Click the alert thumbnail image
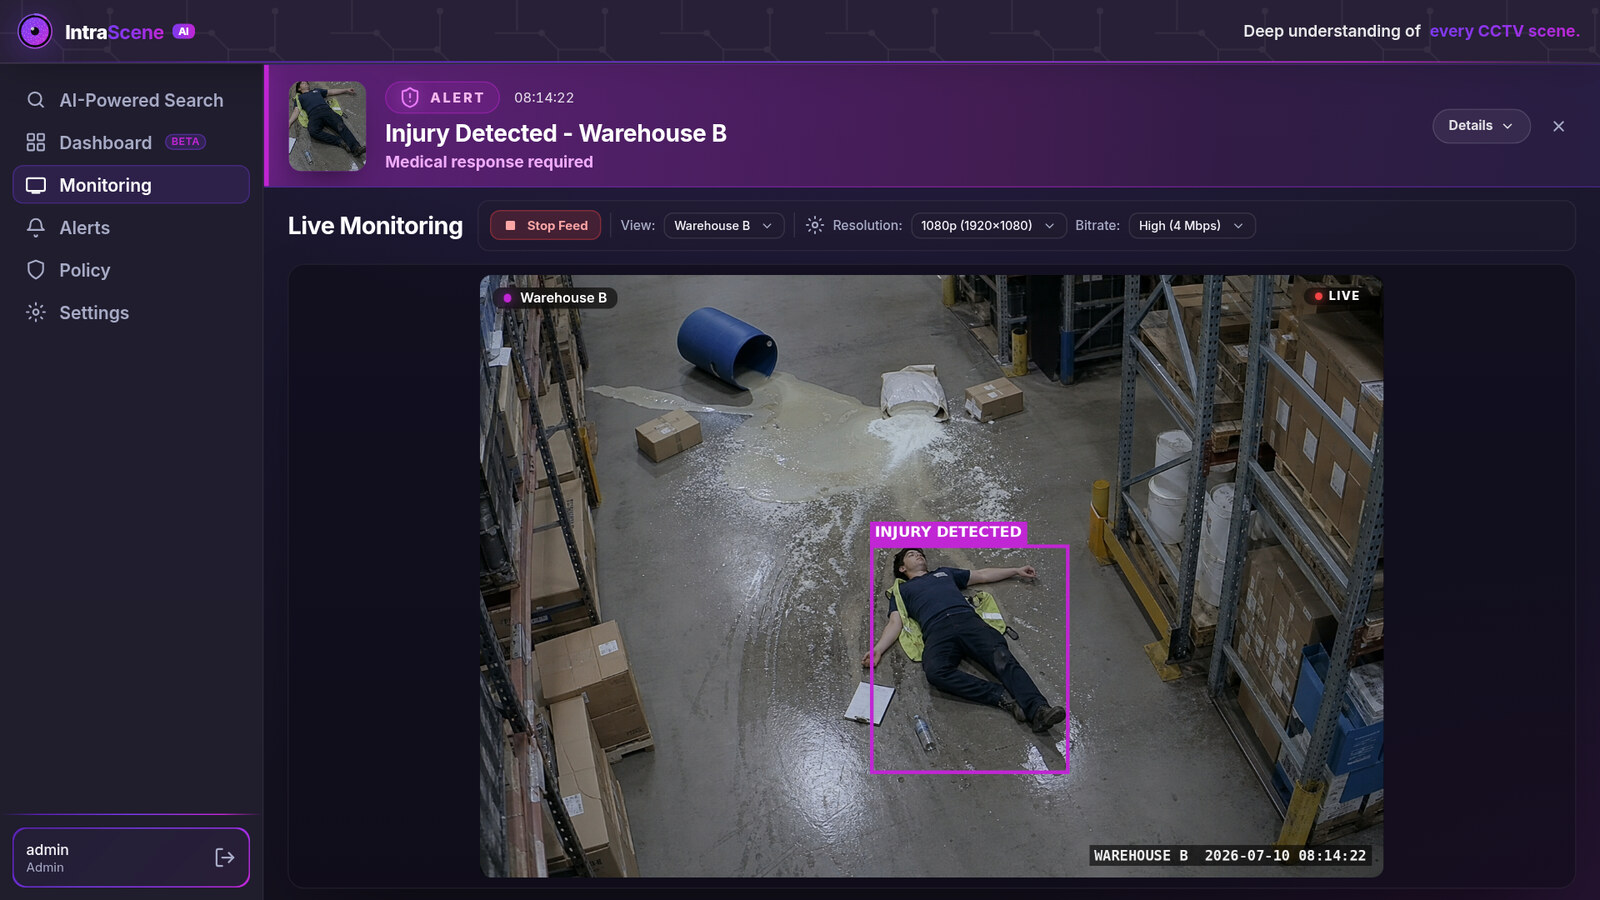The image size is (1600, 900). click(x=327, y=126)
